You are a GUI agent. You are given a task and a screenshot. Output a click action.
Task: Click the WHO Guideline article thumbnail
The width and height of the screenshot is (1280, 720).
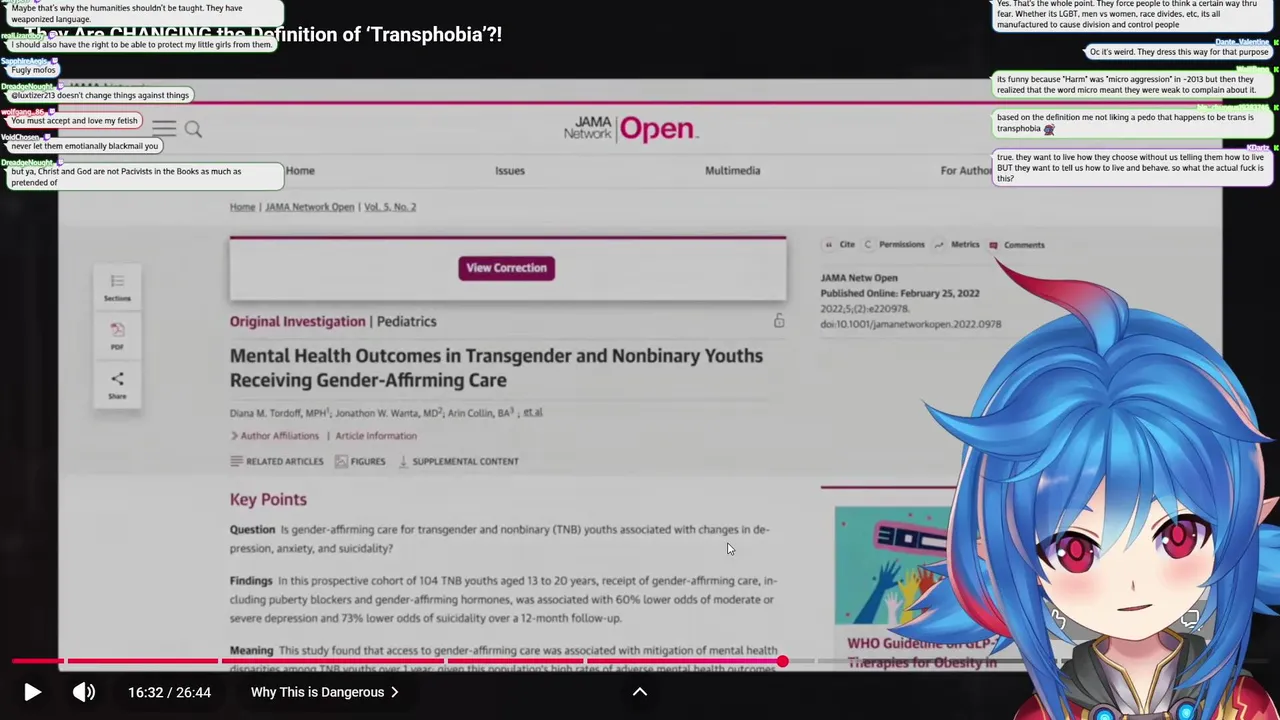[x=893, y=565]
